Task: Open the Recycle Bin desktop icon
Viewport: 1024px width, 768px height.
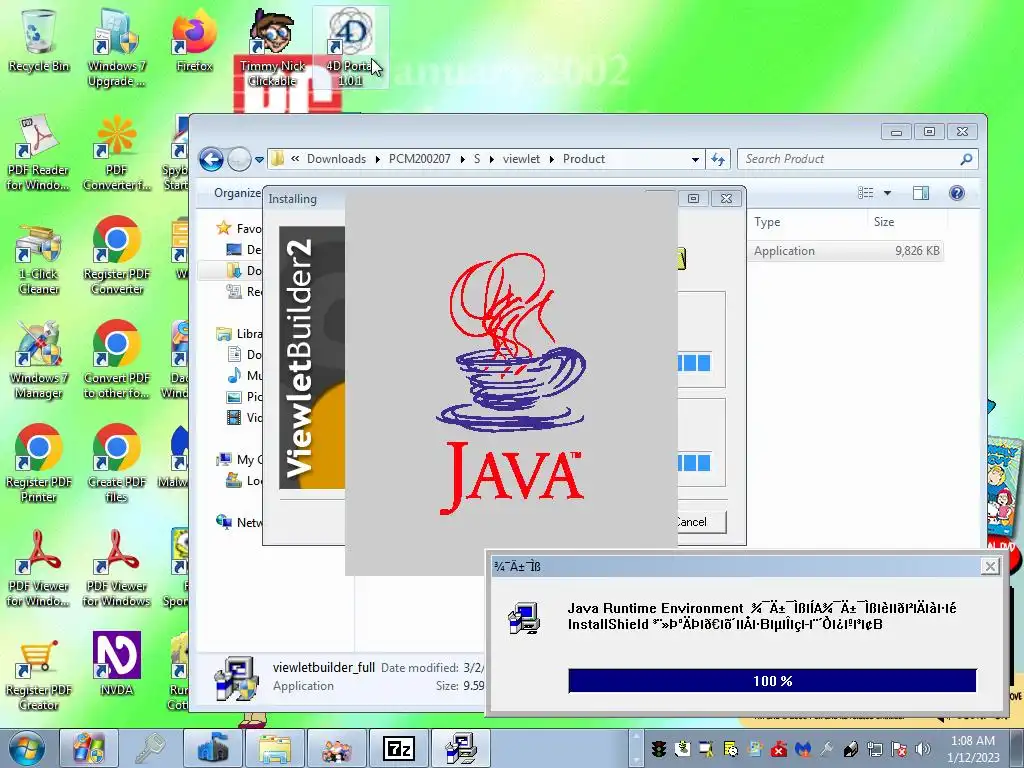Action: (39, 41)
